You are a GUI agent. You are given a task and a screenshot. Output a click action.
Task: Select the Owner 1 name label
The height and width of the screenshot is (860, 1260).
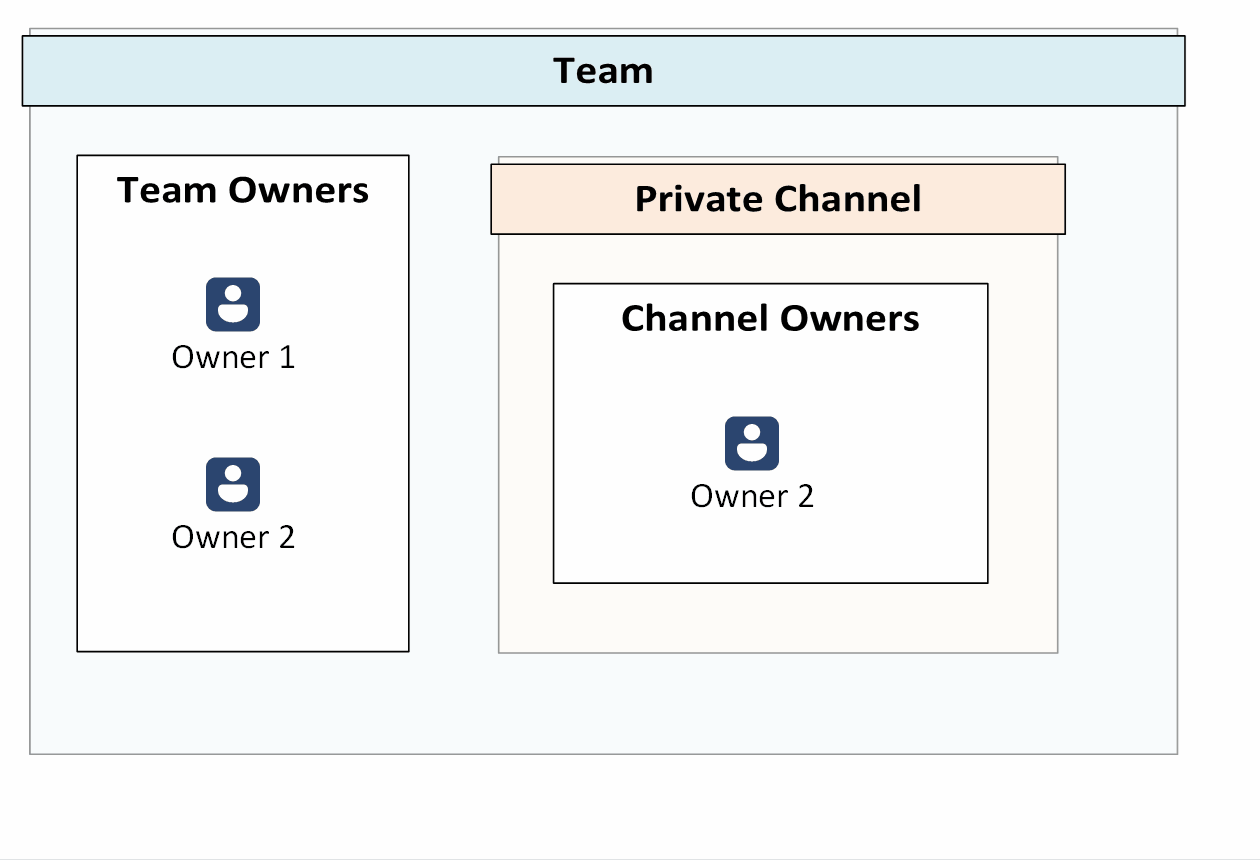tap(233, 356)
